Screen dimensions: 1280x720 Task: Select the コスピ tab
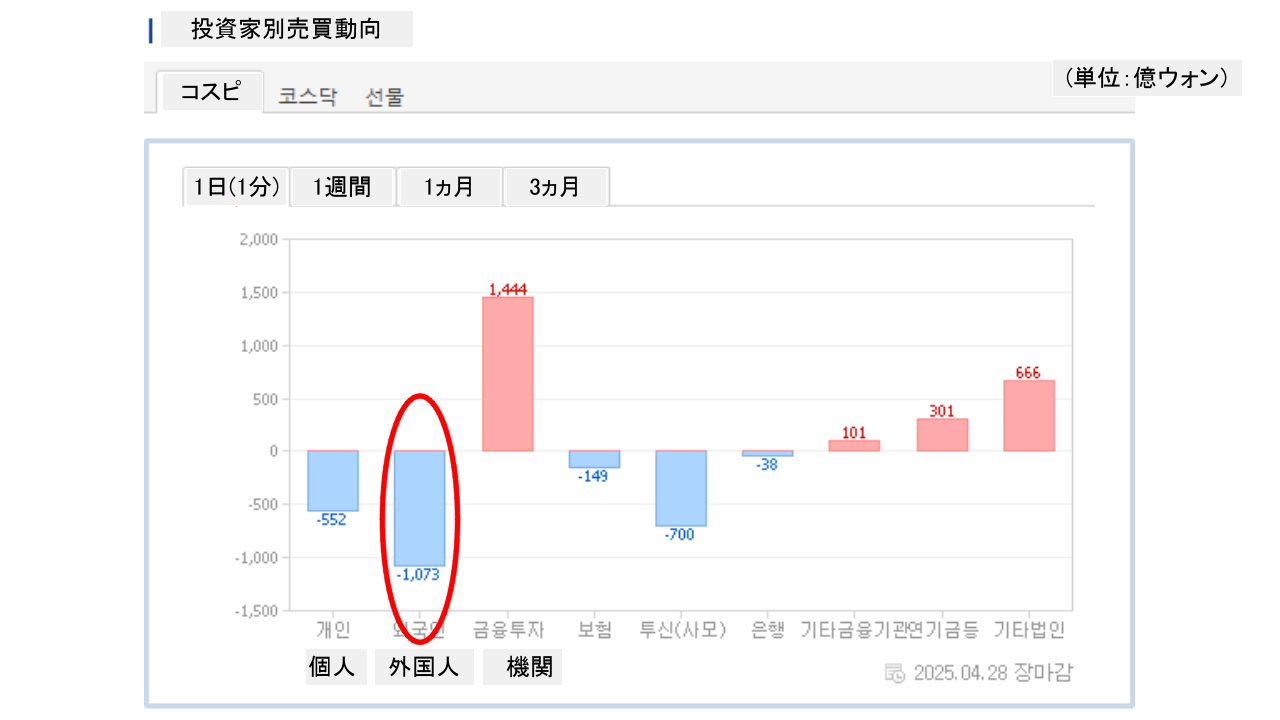(210, 92)
